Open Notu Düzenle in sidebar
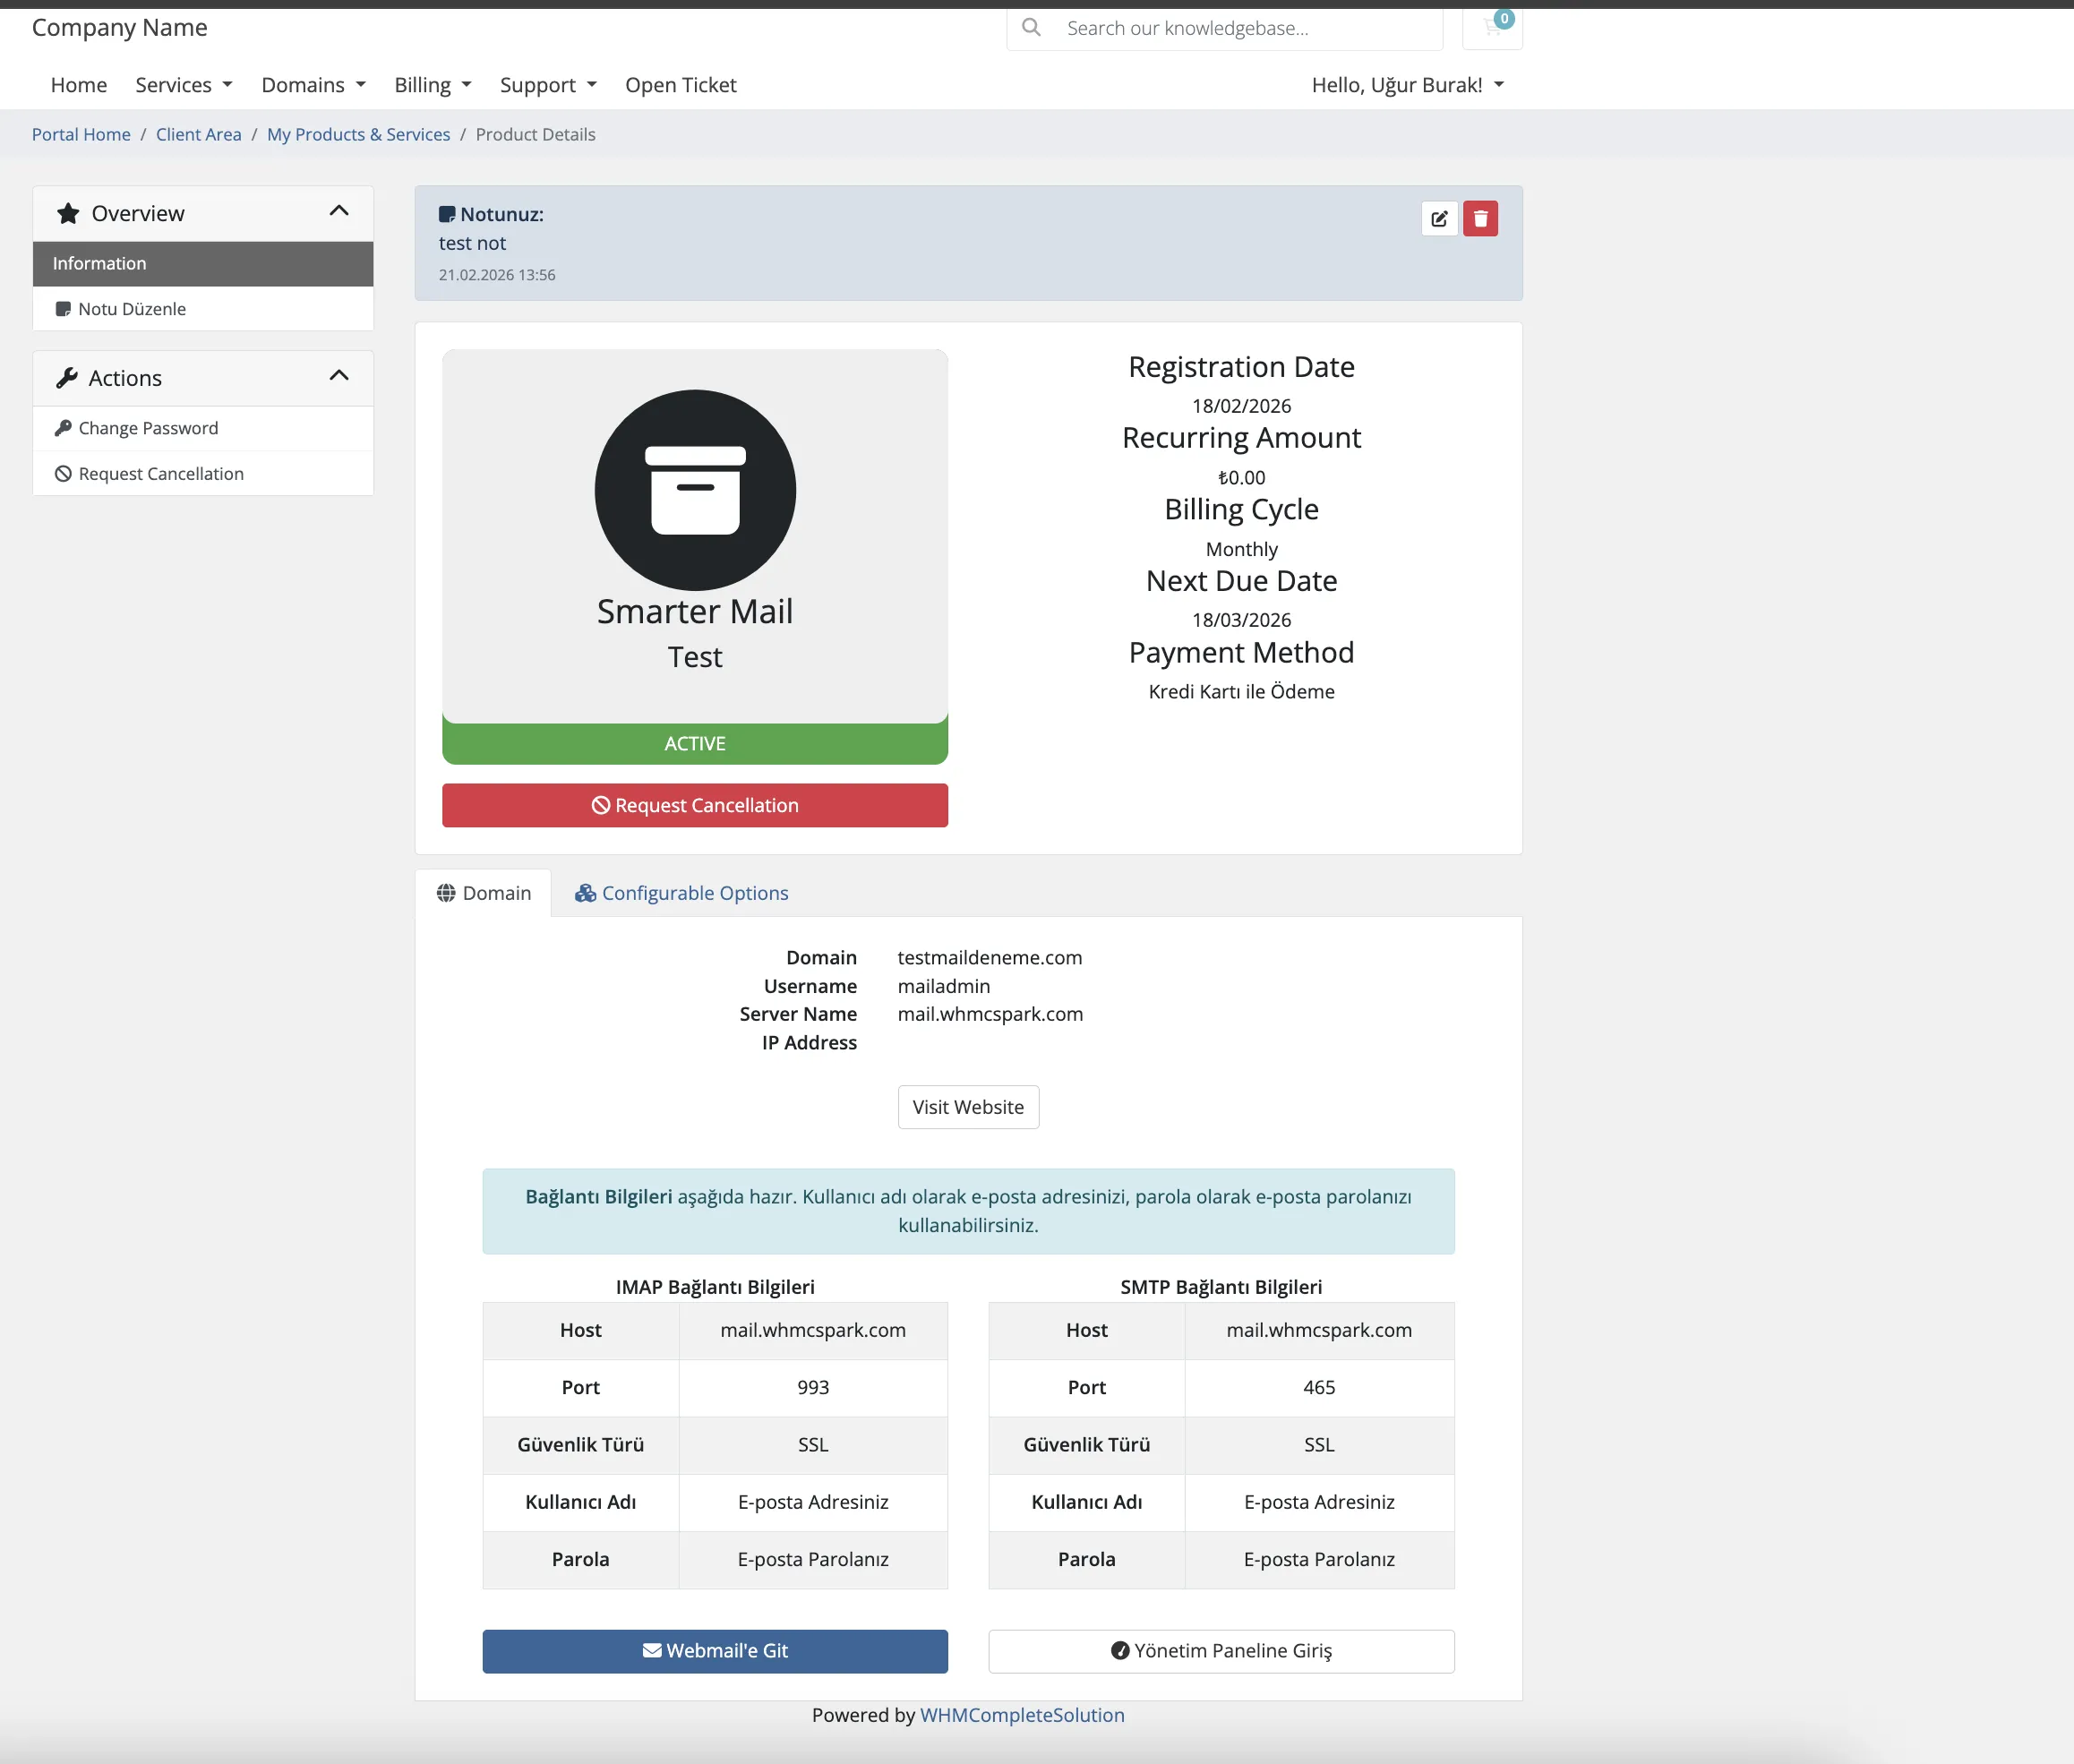The width and height of the screenshot is (2074, 1764). (203, 309)
